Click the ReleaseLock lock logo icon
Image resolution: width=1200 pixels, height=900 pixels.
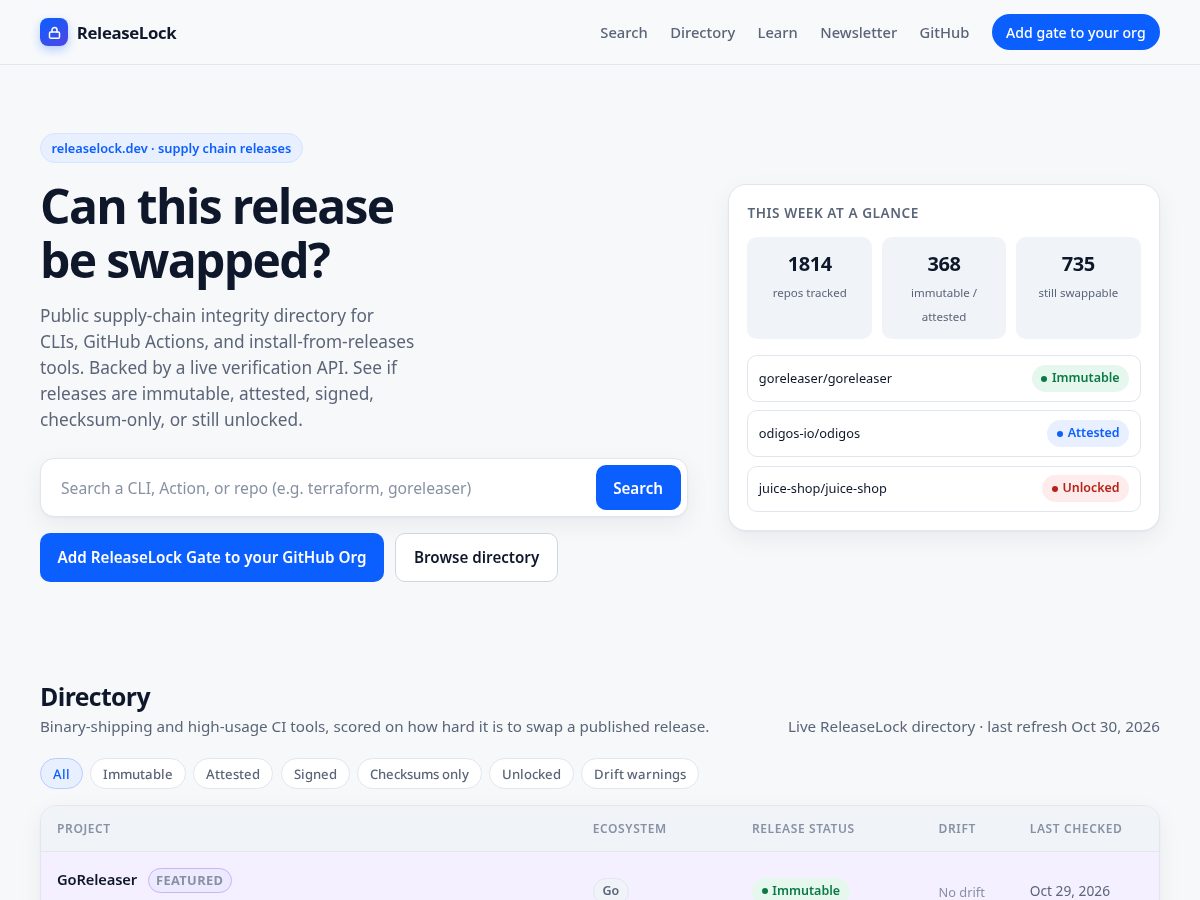click(54, 32)
